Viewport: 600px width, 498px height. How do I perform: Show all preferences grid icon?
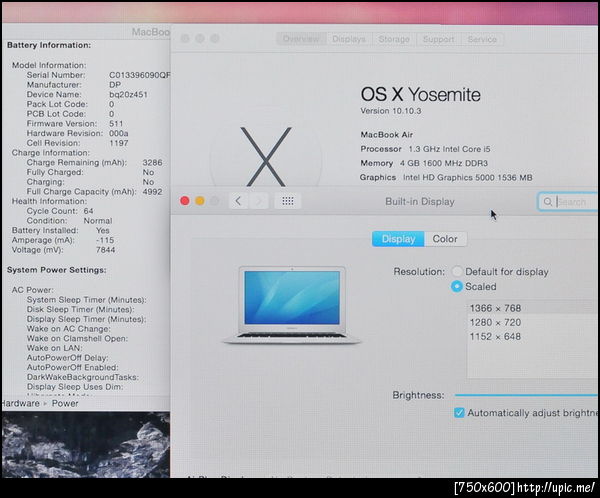click(288, 201)
